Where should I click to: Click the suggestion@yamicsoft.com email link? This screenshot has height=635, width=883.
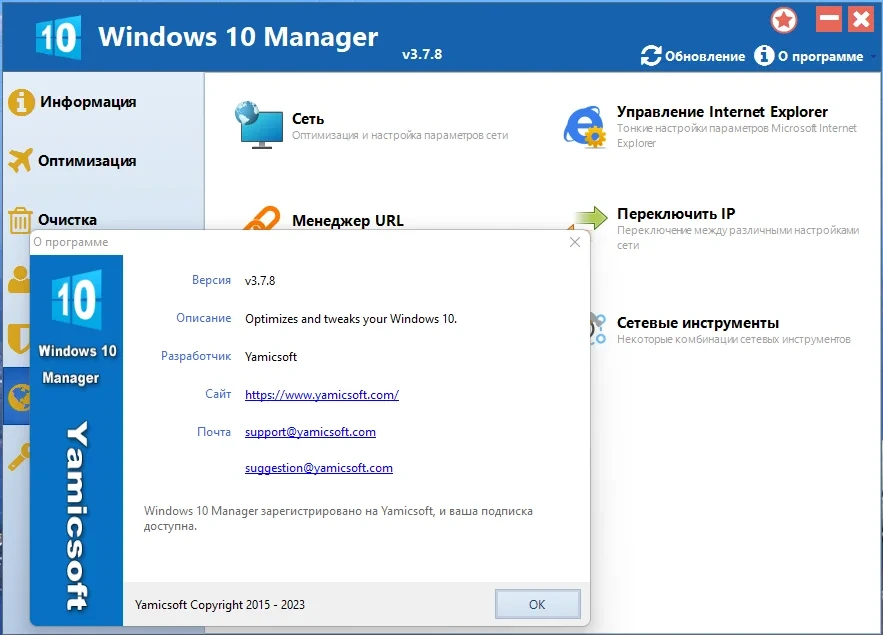point(319,468)
